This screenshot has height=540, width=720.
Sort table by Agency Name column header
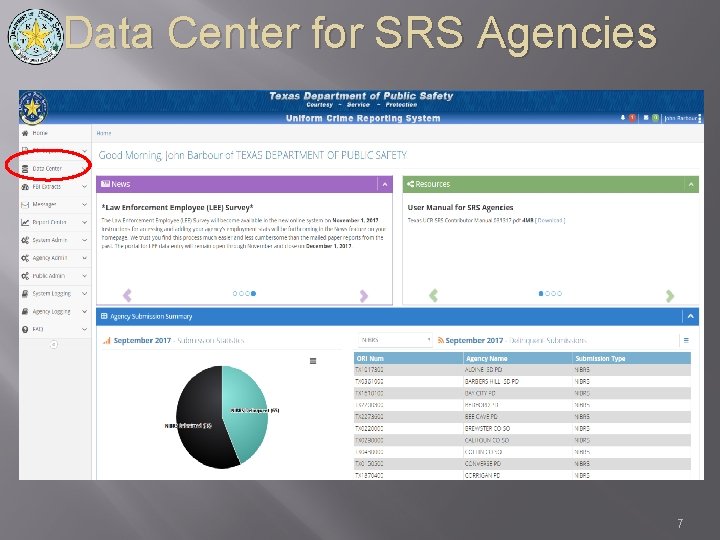(518, 358)
